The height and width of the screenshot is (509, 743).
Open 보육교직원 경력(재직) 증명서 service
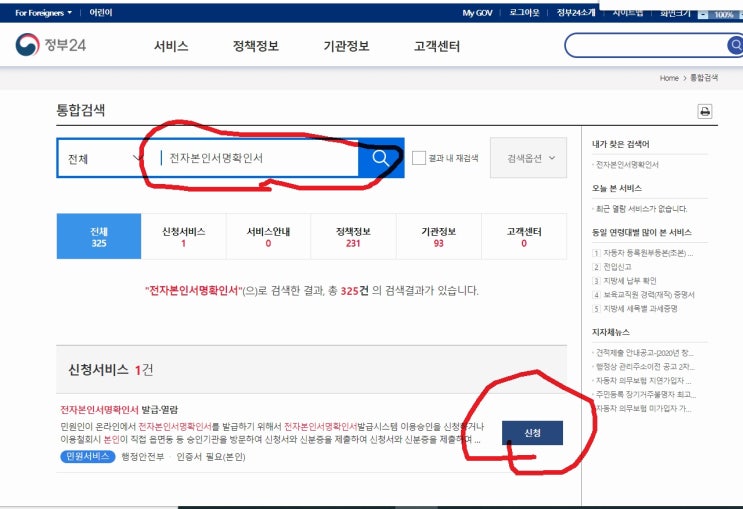click(x=649, y=295)
